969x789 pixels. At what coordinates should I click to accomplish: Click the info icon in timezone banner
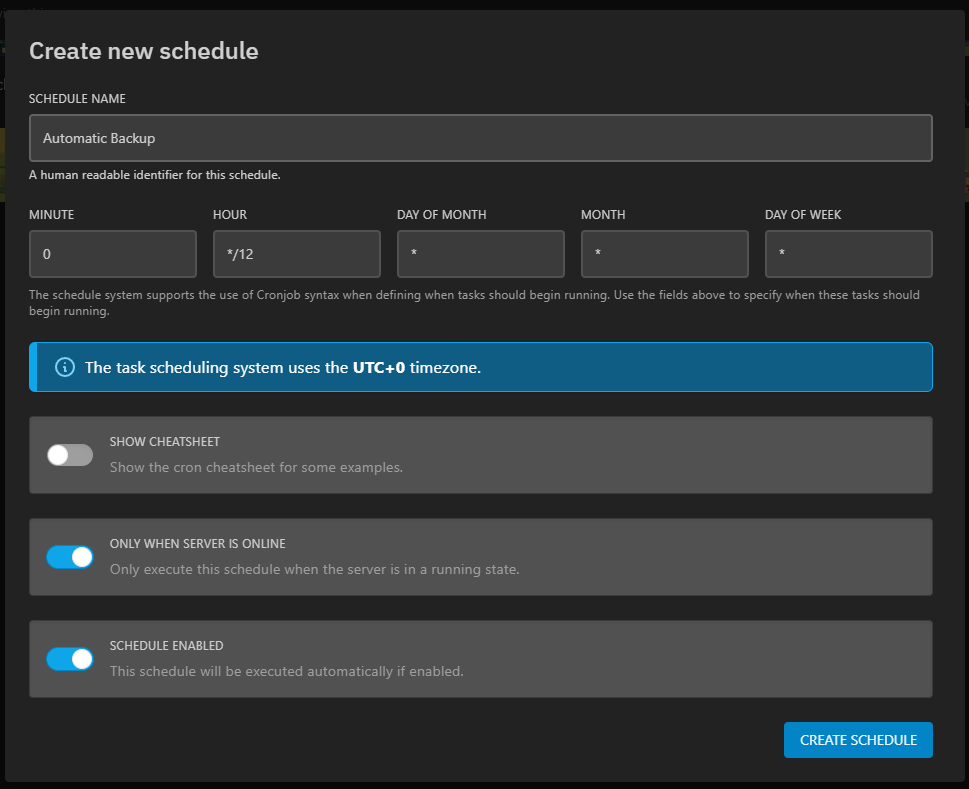coord(65,367)
